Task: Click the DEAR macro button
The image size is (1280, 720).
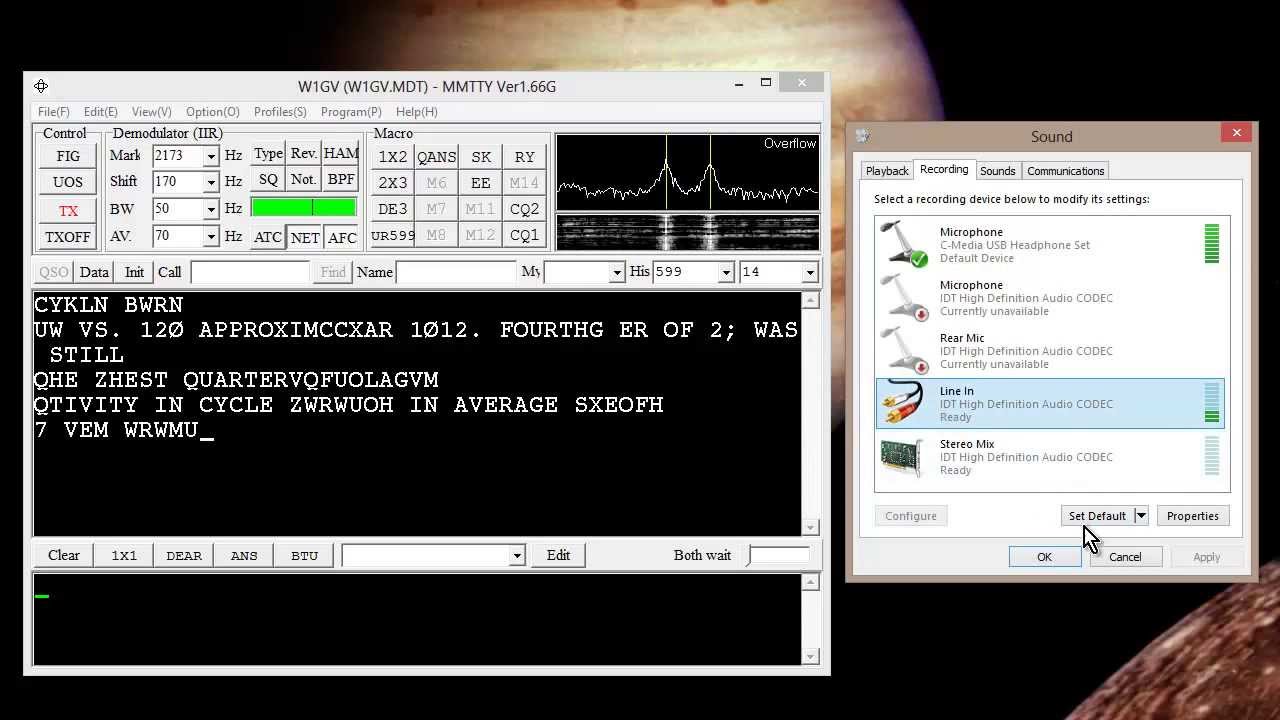Action: [x=184, y=555]
